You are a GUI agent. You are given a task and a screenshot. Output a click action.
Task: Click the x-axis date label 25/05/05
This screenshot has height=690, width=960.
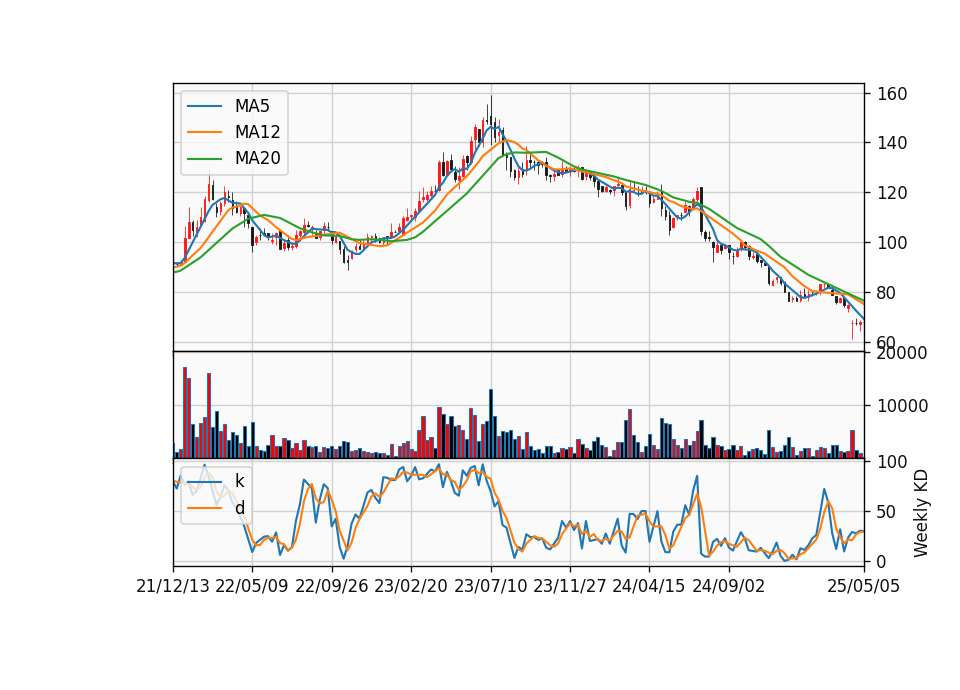coord(864,586)
